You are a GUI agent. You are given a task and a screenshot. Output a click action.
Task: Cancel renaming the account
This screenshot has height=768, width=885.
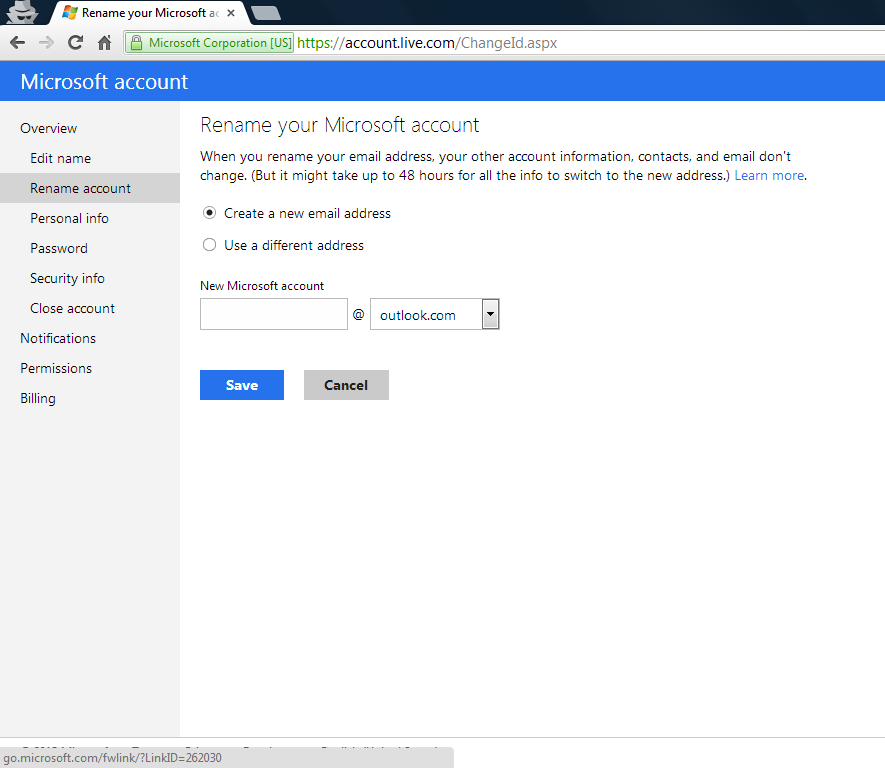coord(346,385)
